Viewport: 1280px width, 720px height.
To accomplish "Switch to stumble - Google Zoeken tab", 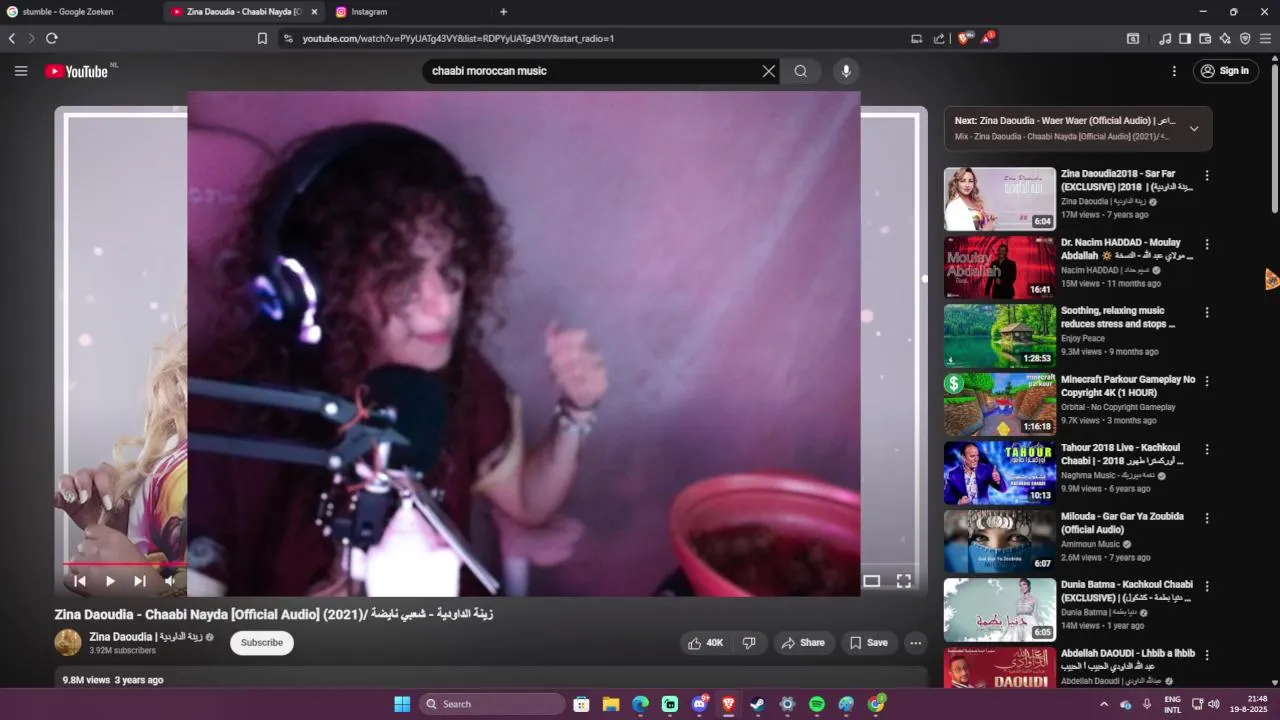I will (x=80, y=12).
